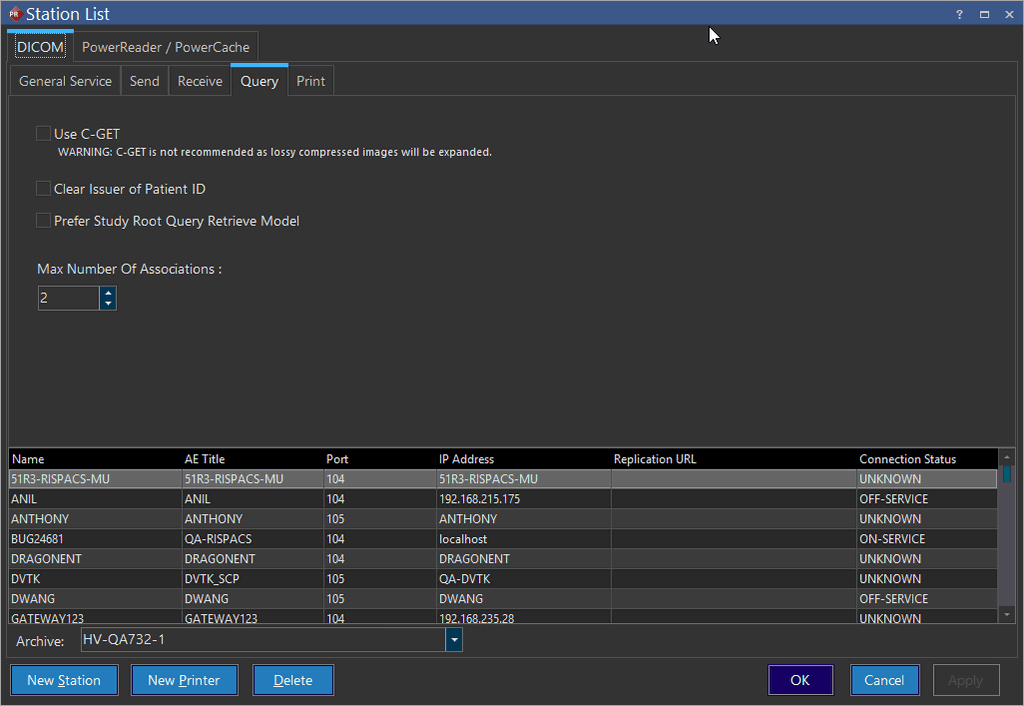Switch to the Print tab
The height and width of the screenshot is (706, 1024).
(x=310, y=81)
